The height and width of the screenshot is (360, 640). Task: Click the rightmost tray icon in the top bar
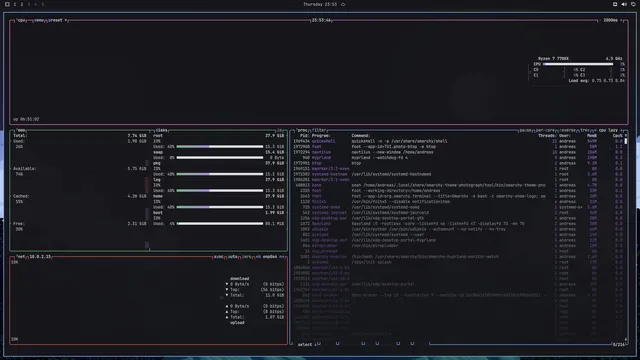tap(633, 4)
